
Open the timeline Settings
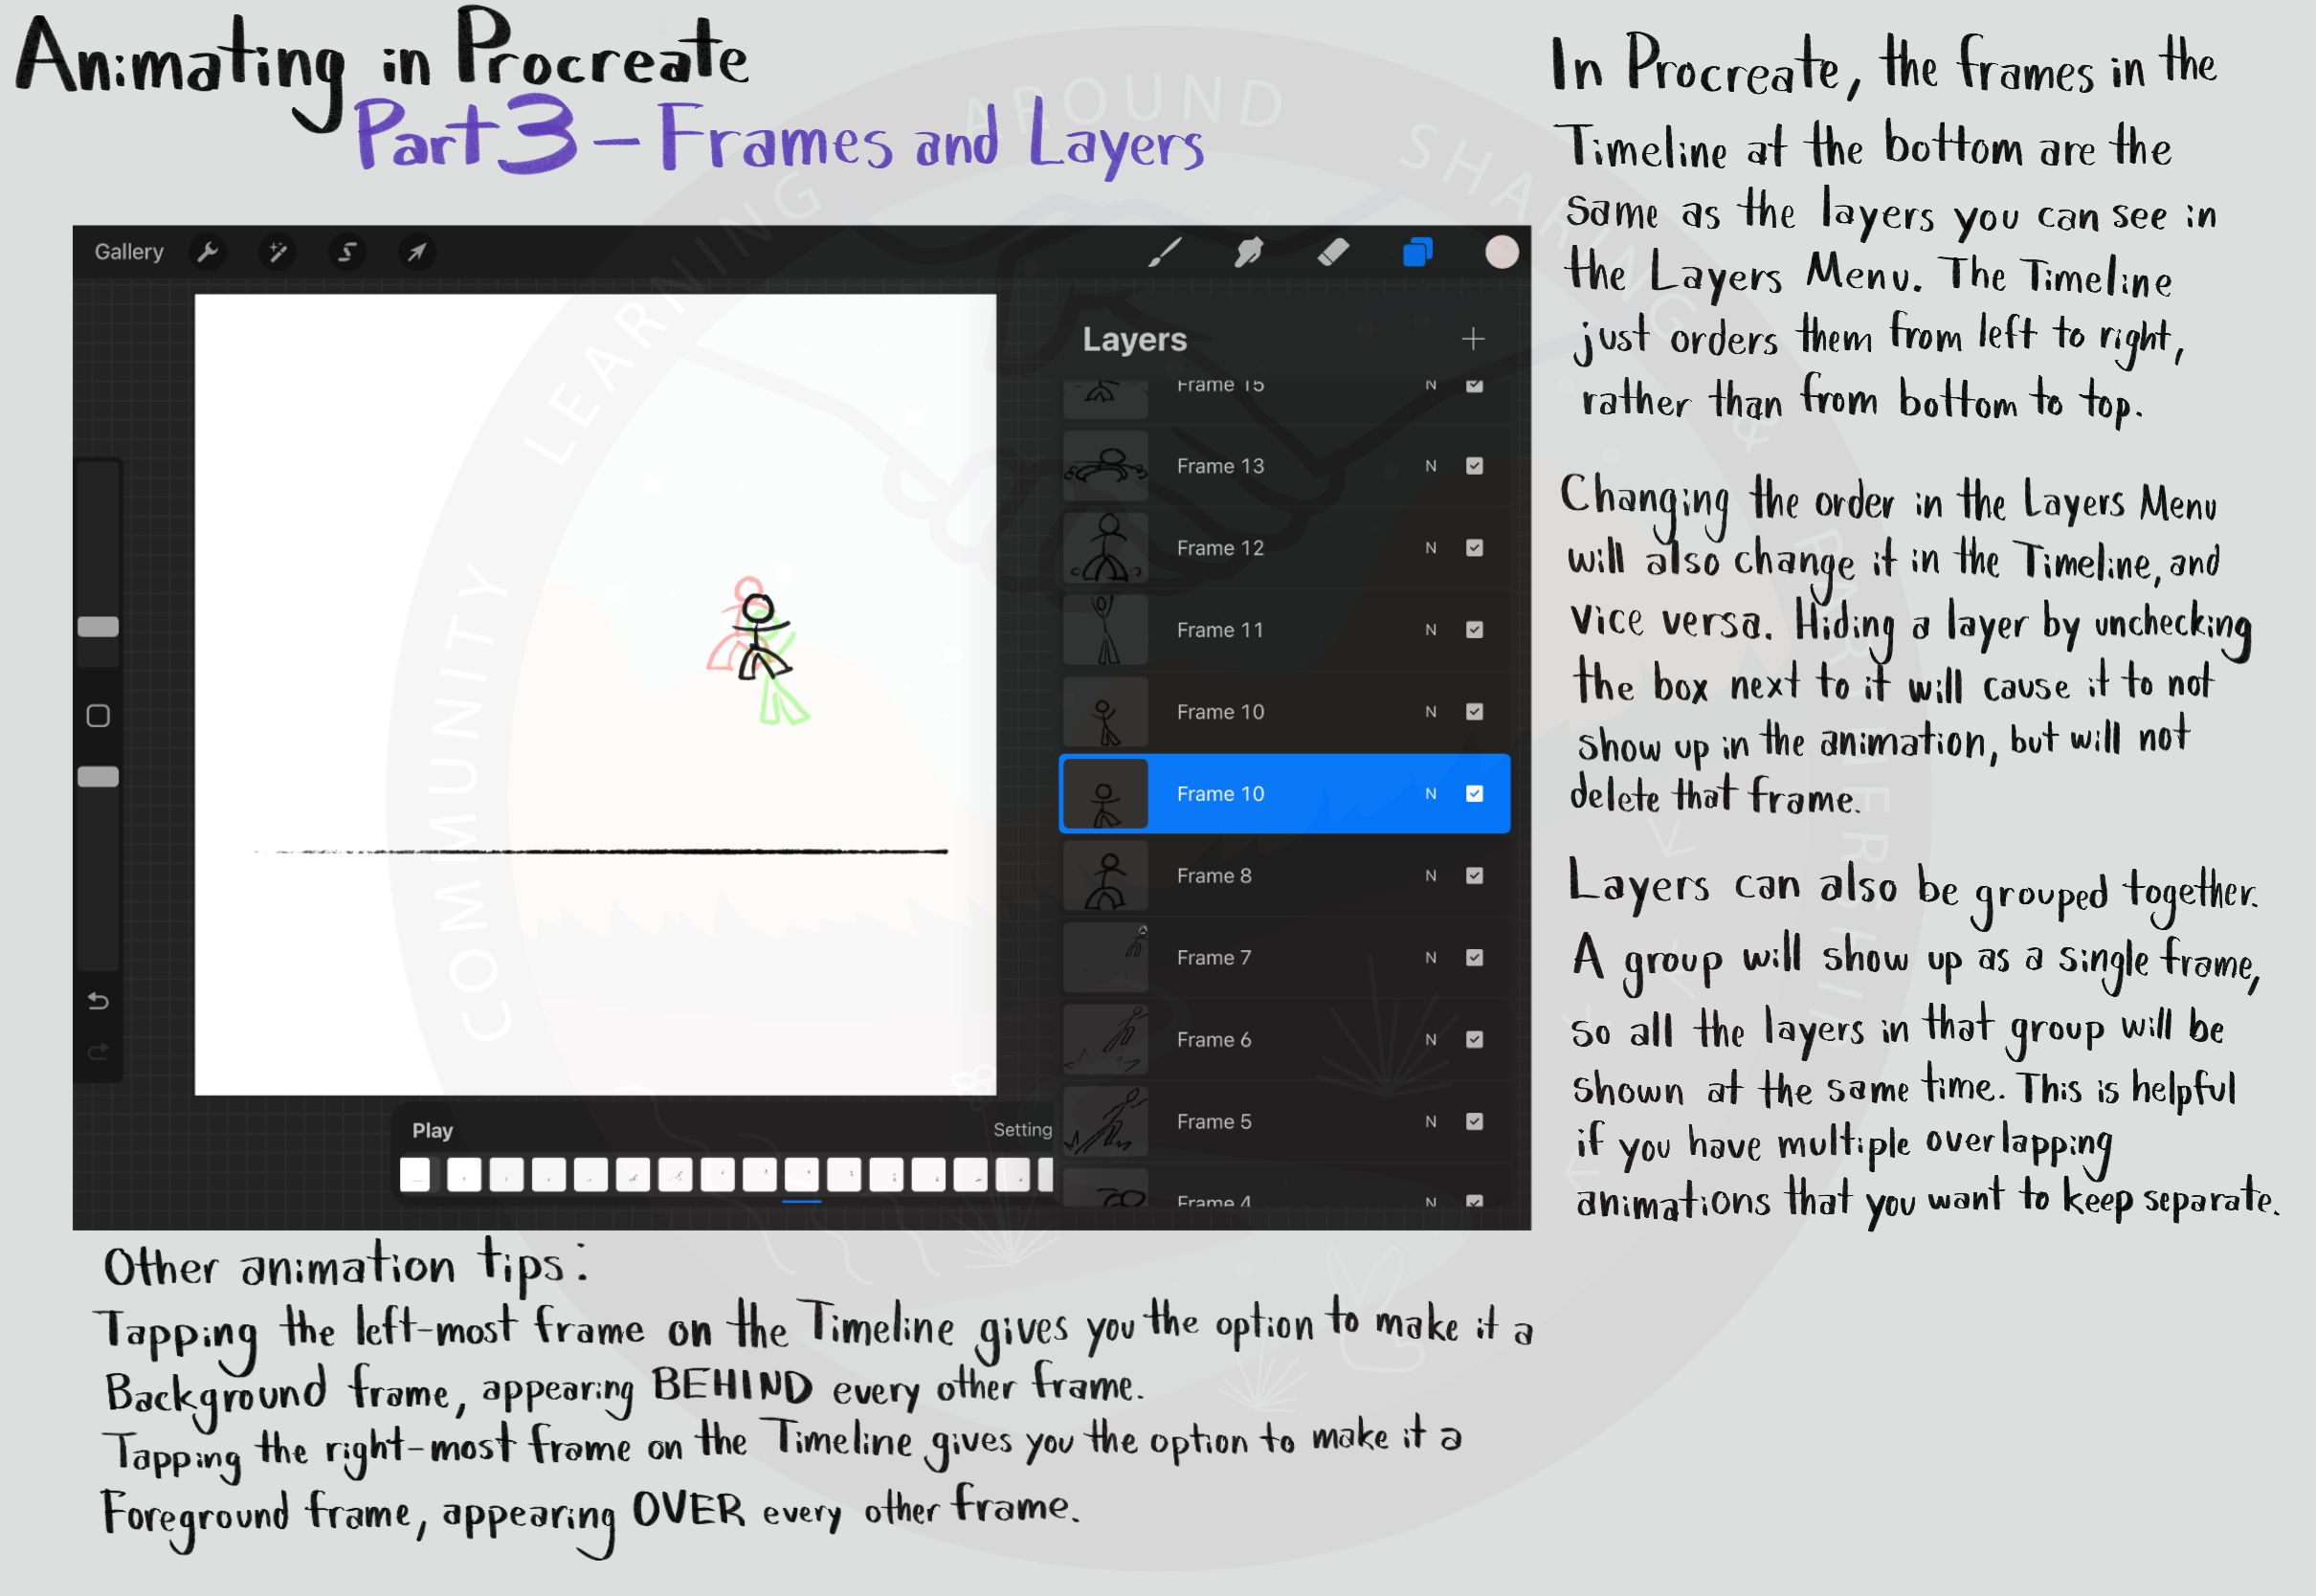pos(1022,1130)
